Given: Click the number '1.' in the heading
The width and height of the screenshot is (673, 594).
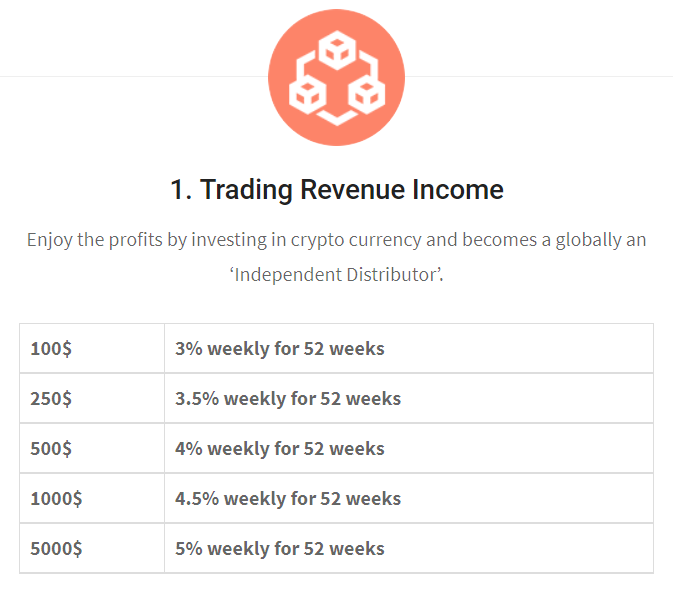Looking at the screenshot, I should [x=181, y=190].
